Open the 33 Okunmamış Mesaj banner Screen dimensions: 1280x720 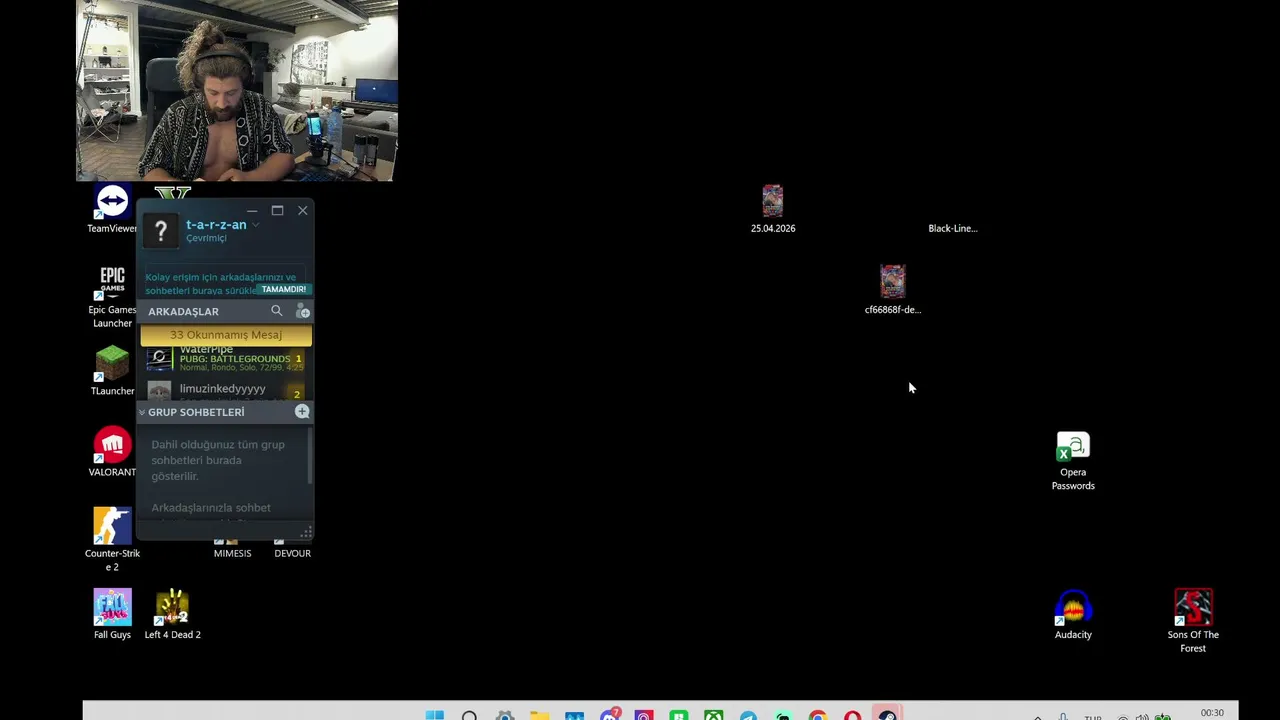[226, 335]
